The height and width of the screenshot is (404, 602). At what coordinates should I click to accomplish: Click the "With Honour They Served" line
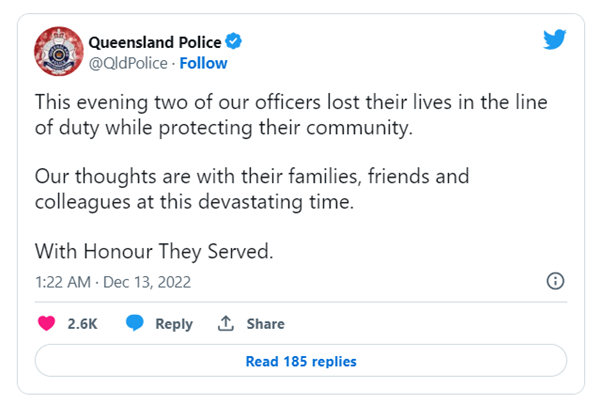click(153, 250)
